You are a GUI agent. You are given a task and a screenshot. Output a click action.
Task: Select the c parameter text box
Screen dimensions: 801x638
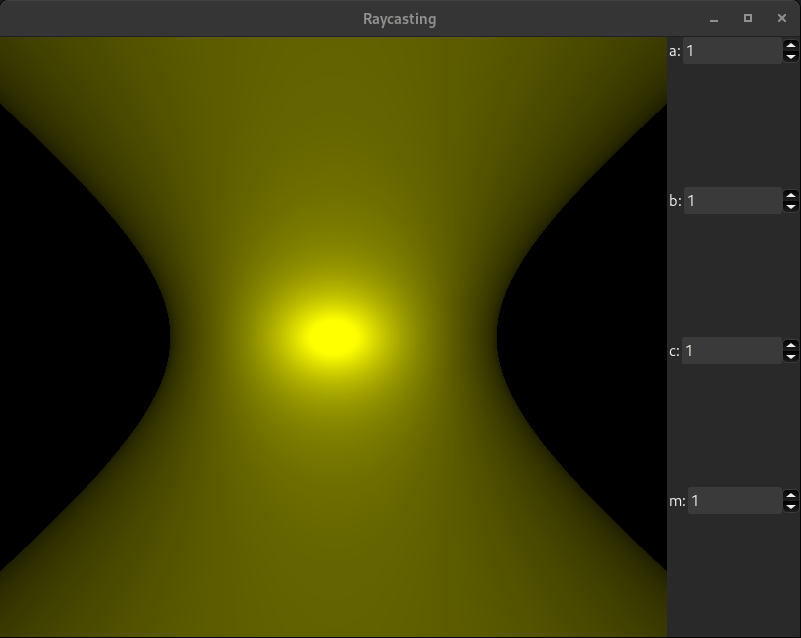(731, 350)
